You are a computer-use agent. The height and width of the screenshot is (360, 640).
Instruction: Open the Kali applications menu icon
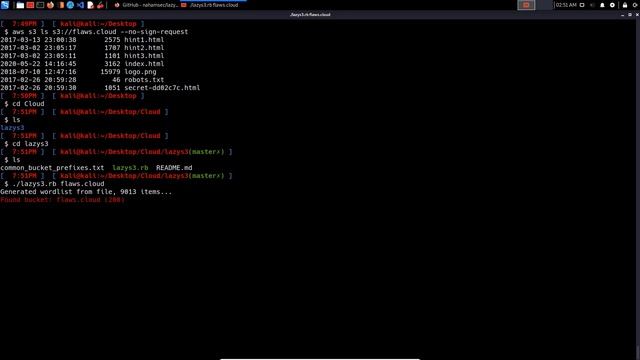5,5
